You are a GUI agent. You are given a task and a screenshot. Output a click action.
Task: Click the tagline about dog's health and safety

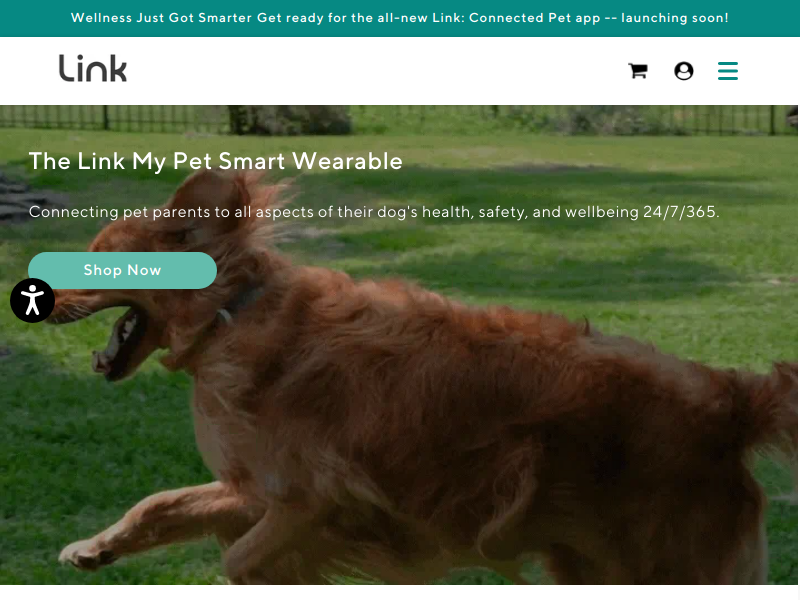374,212
